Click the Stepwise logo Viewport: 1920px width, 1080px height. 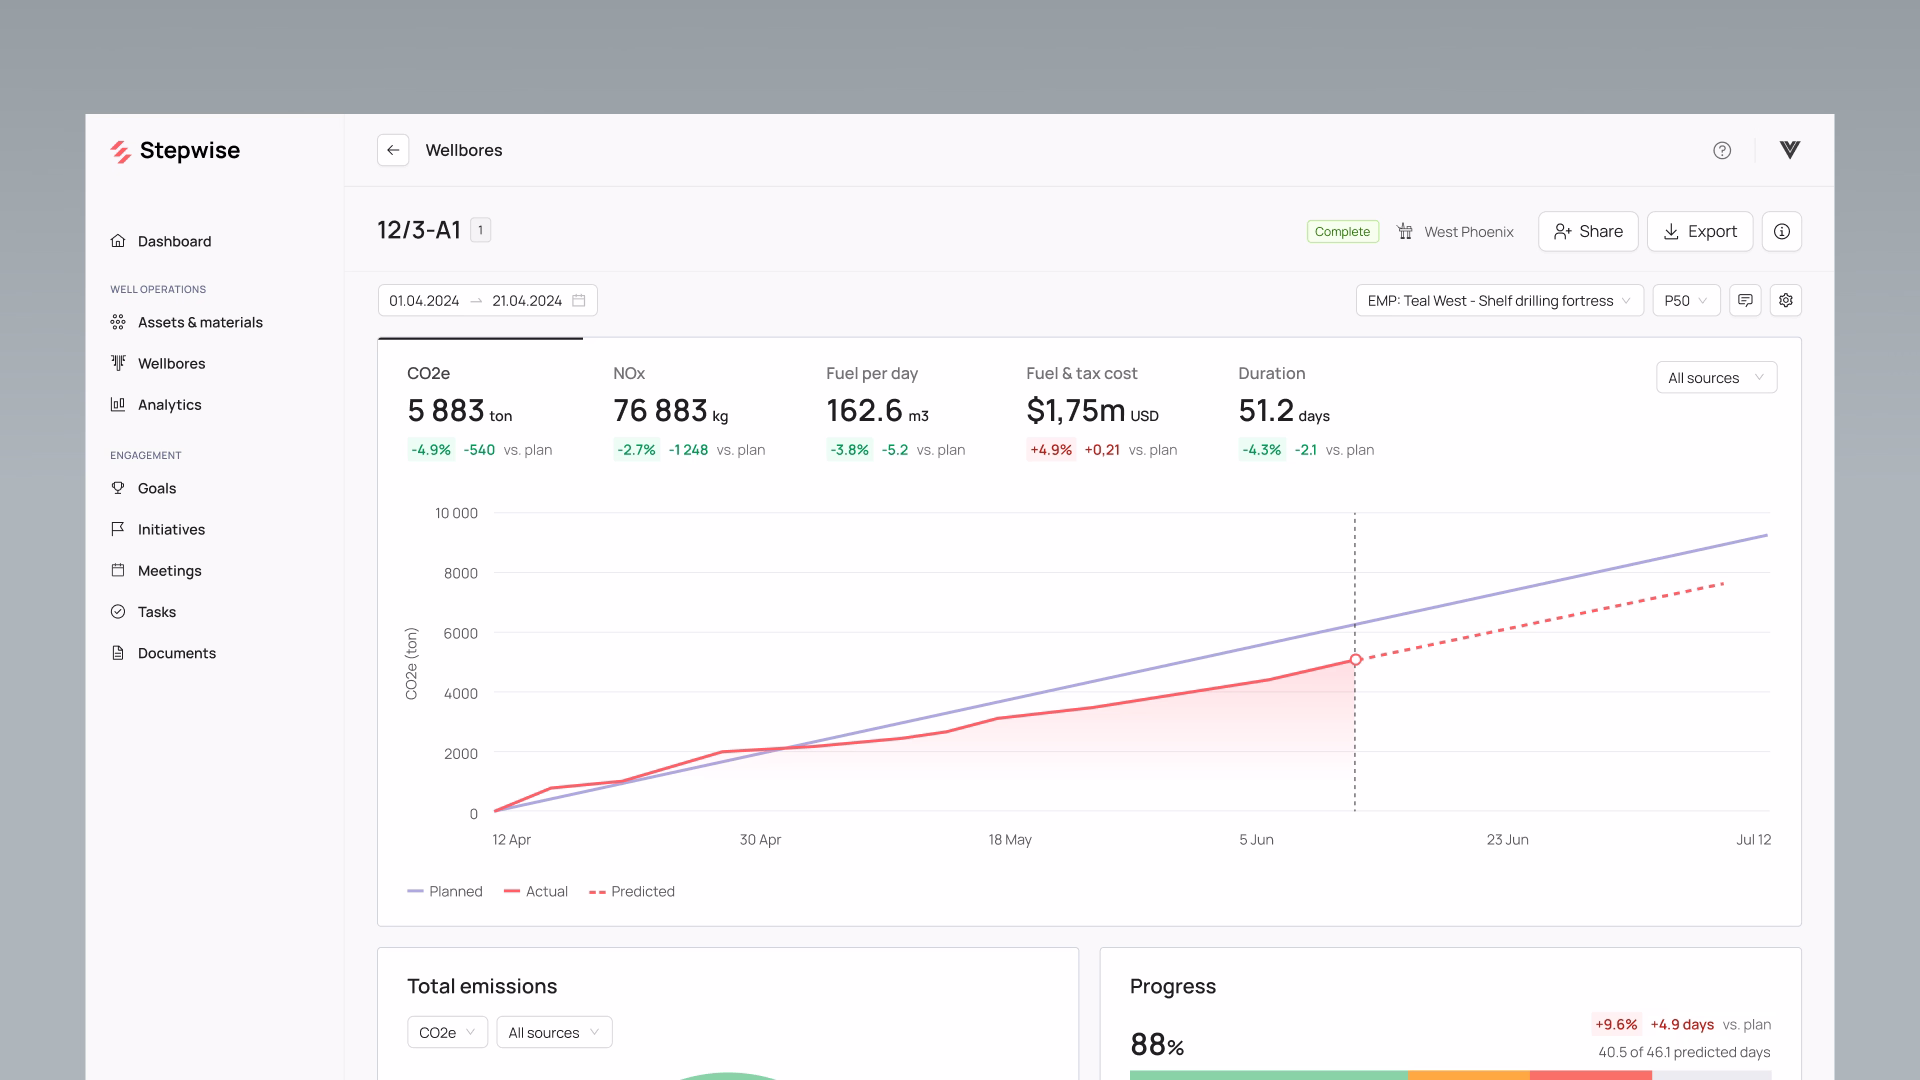pos(176,150)
